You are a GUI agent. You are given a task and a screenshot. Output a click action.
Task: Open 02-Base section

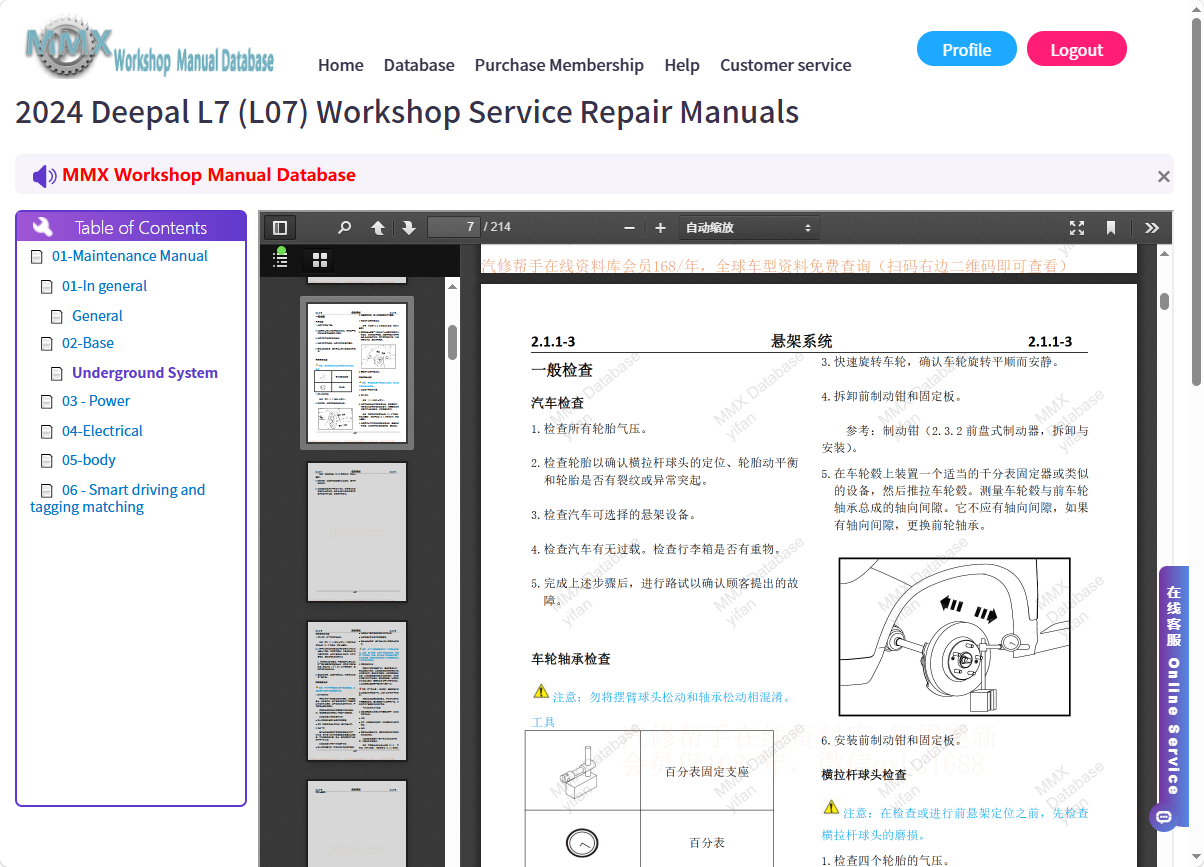[x=88, y=343]
